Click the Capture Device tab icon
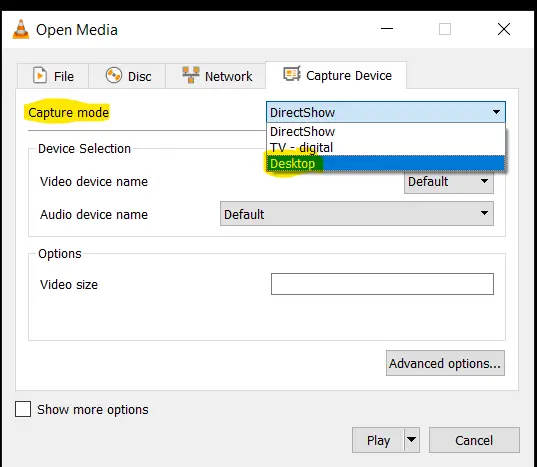 pyautogui.click(x=292, y=74)
